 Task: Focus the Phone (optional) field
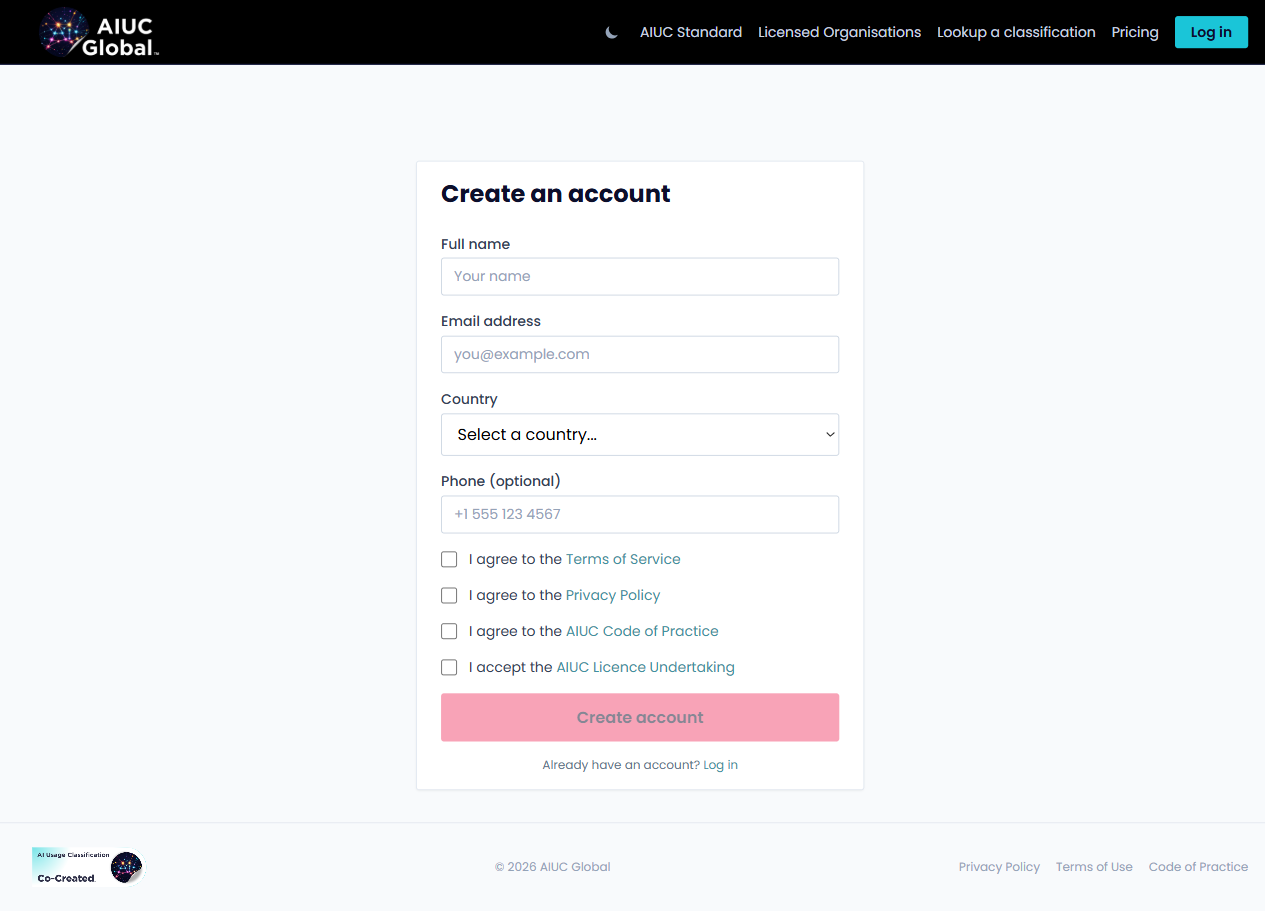[640, 514]
